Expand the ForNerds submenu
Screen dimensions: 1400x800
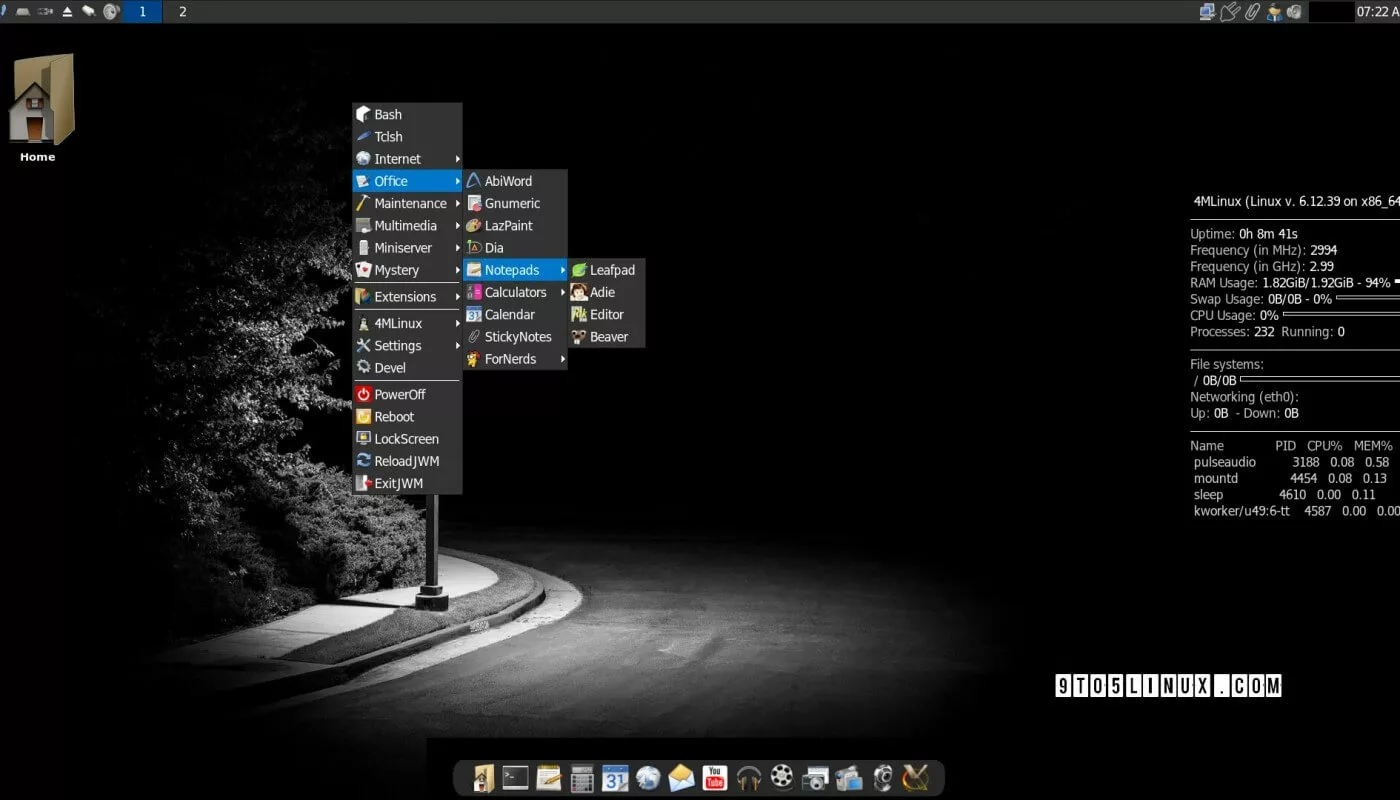[x=515, y=359]
